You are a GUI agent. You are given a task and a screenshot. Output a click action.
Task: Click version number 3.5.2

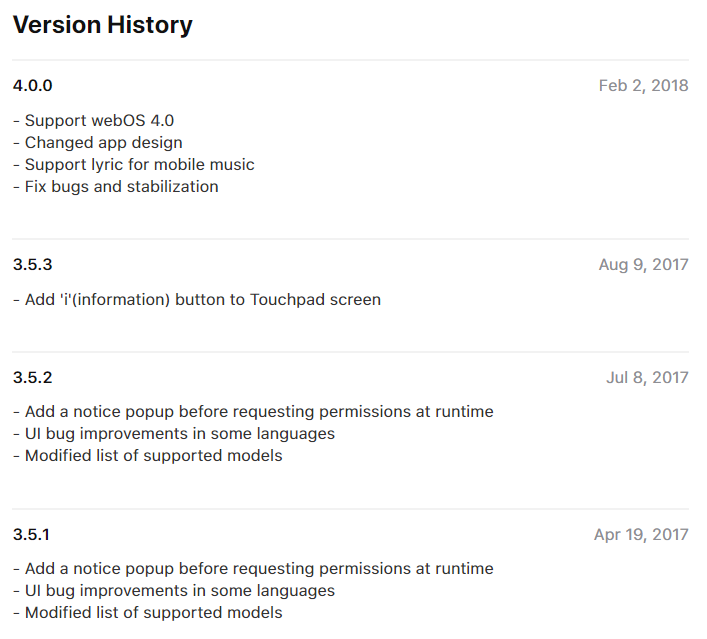pos(32,377)
